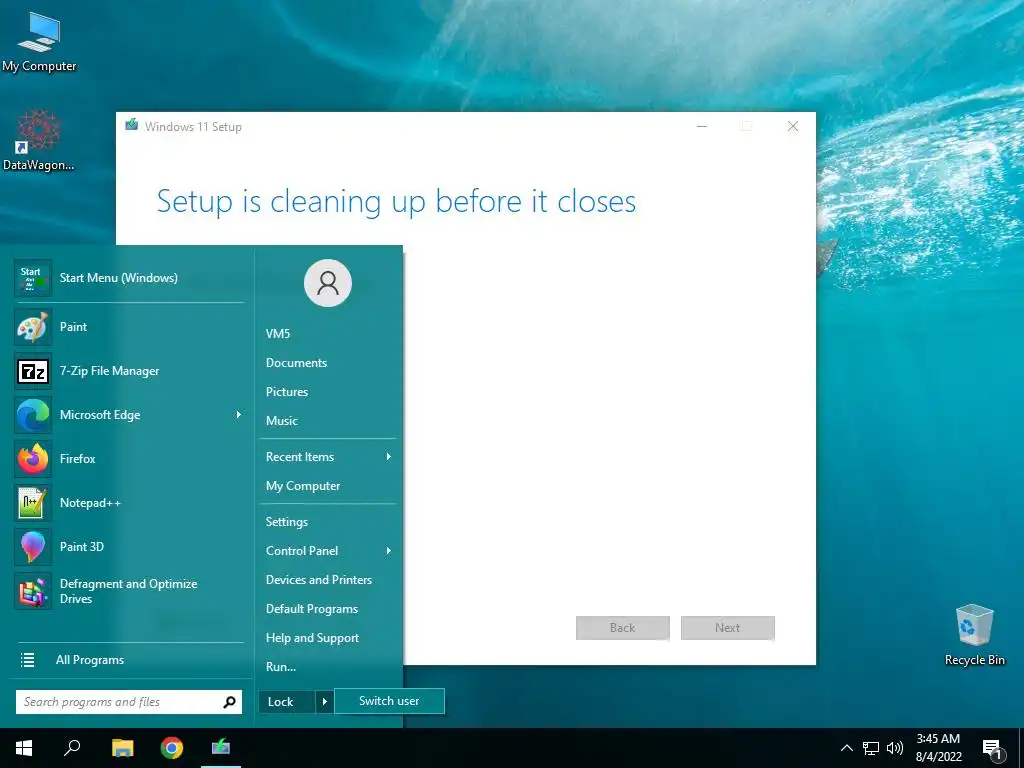Open Google Chrome from the taskbar
The image size is (1024, 768).
[172, 748]
